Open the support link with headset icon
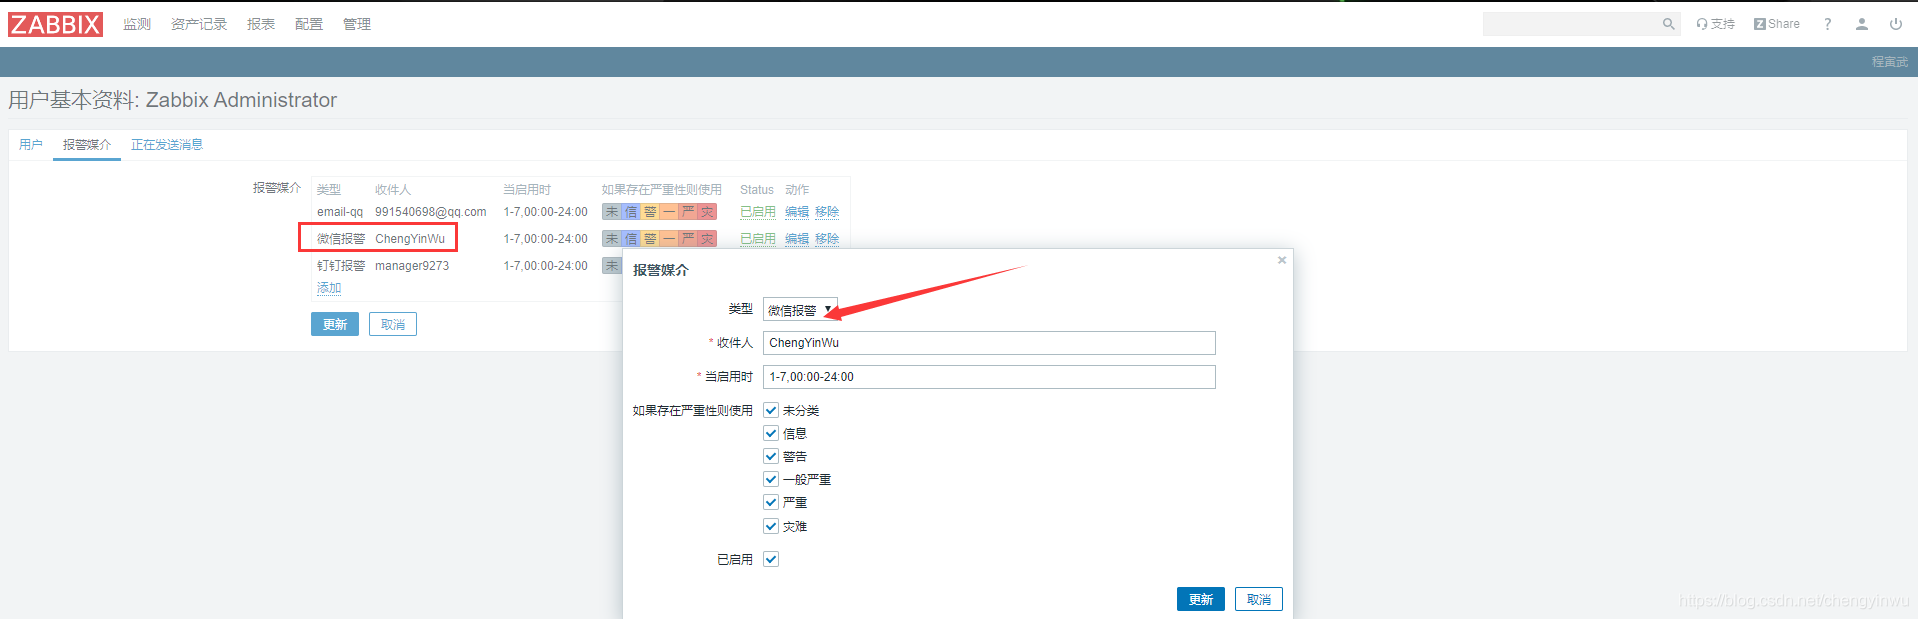 tap(1715, 24)
